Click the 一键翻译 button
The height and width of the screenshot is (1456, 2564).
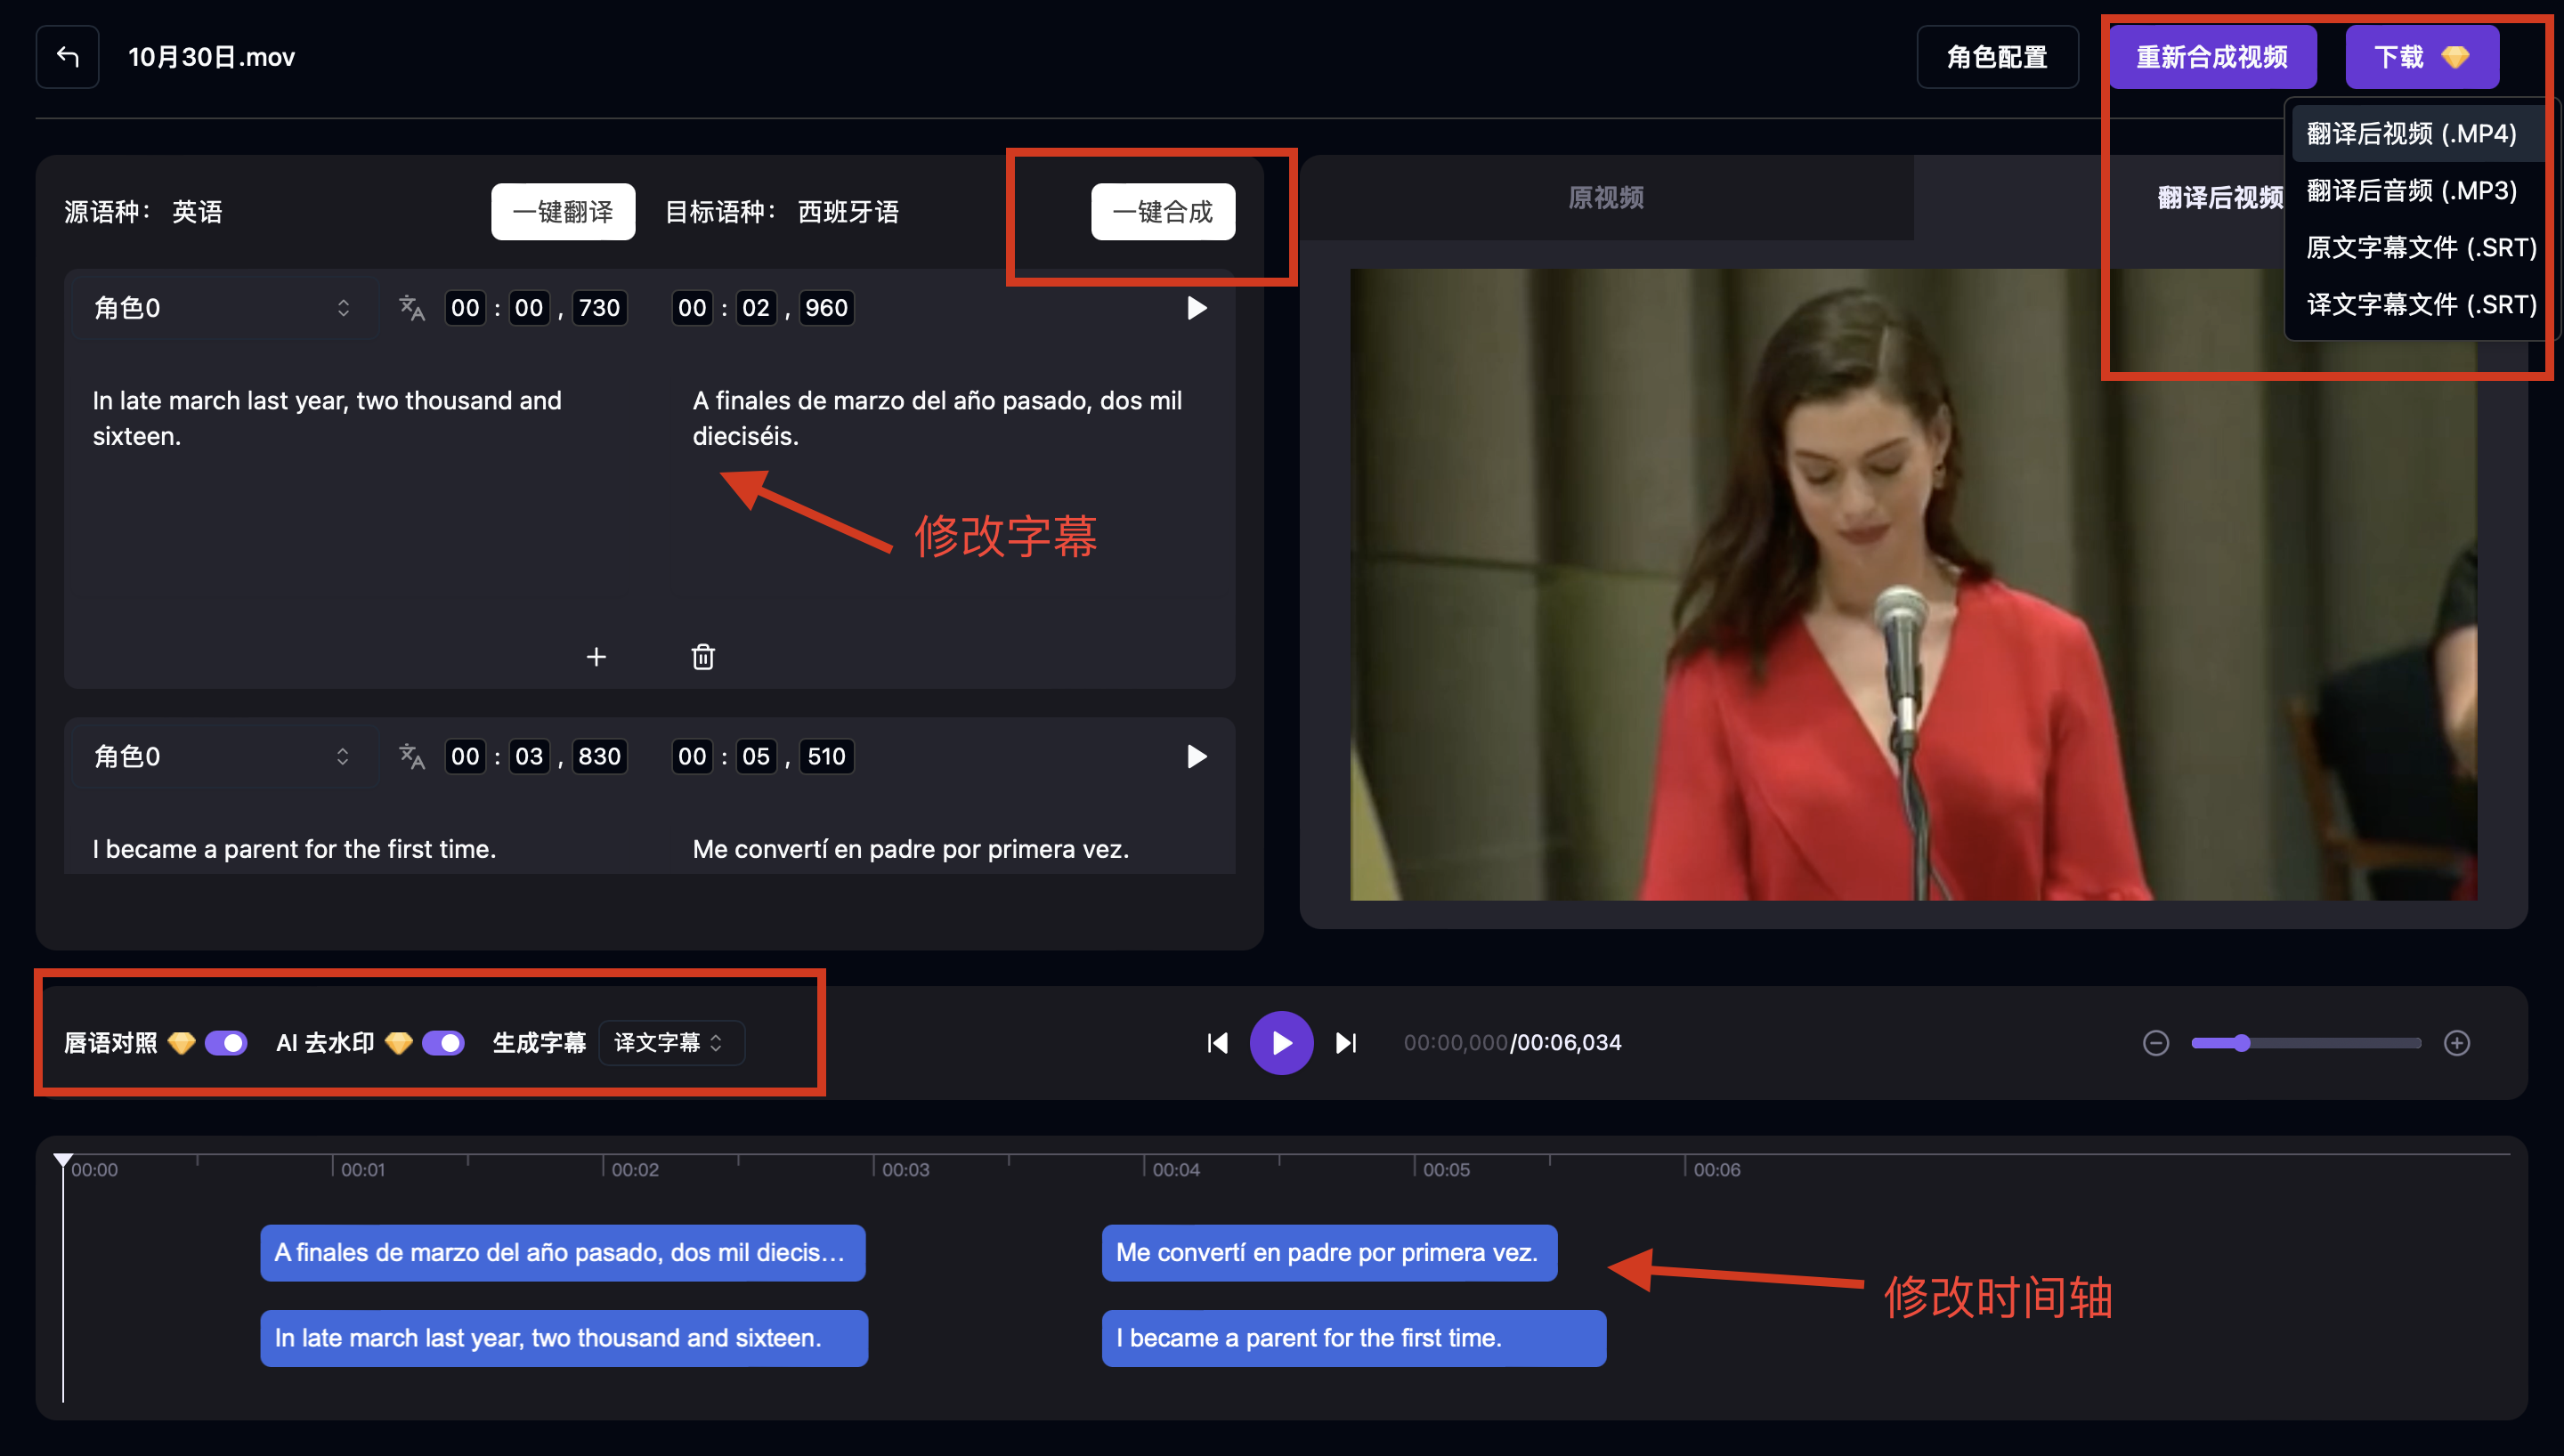pyautogui.click(x=563, y=212)
